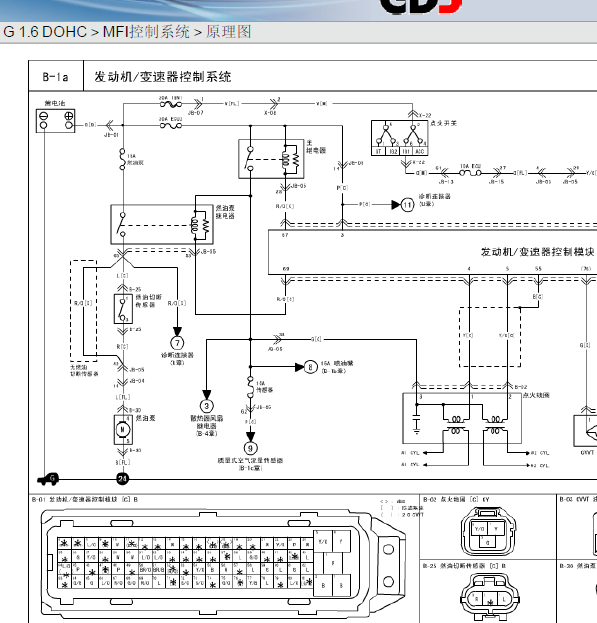The height and width of the screenshot is (623, 597).
Task: Click the 15A 喷油嘴 label
Action: point(337,363)
